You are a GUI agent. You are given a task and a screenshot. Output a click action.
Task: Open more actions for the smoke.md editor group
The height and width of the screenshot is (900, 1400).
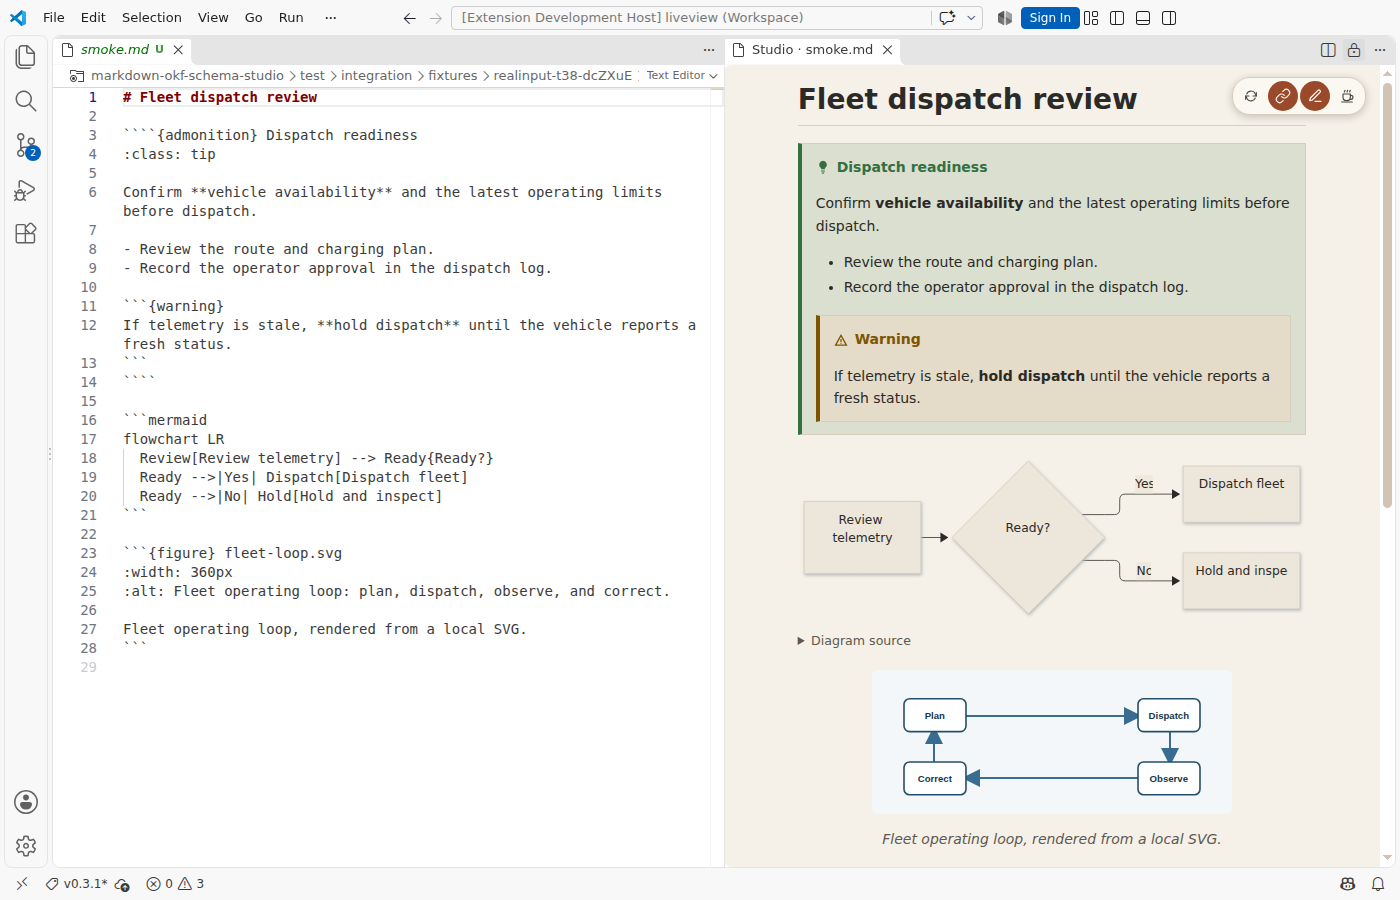[x=709, y=50]
